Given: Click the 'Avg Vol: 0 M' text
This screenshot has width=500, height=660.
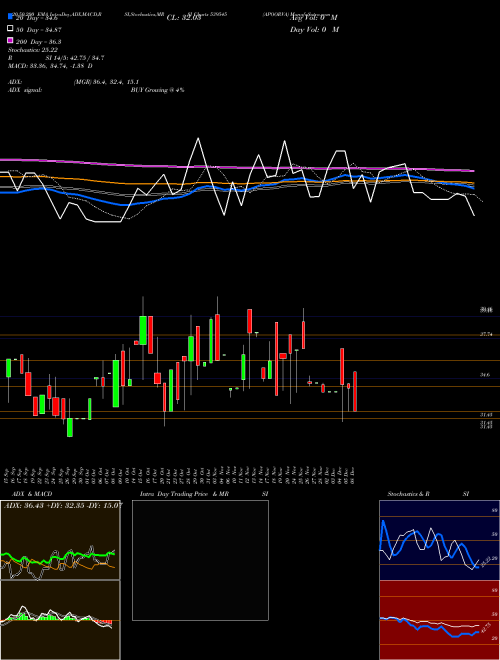Looking at the screenshot, I should [314, 18].
